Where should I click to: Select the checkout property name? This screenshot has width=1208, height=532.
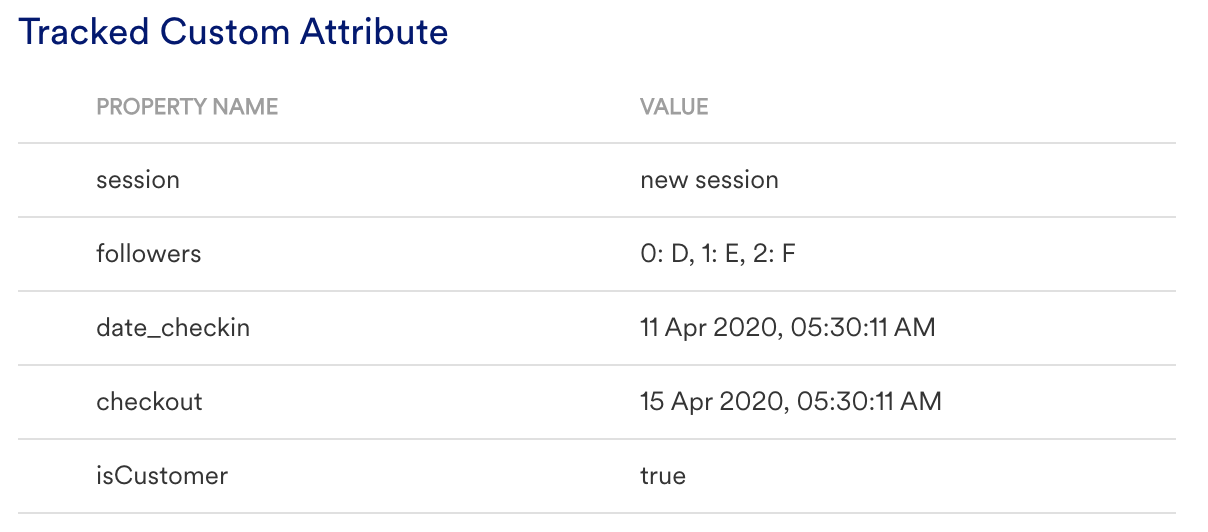click(149, 402)
